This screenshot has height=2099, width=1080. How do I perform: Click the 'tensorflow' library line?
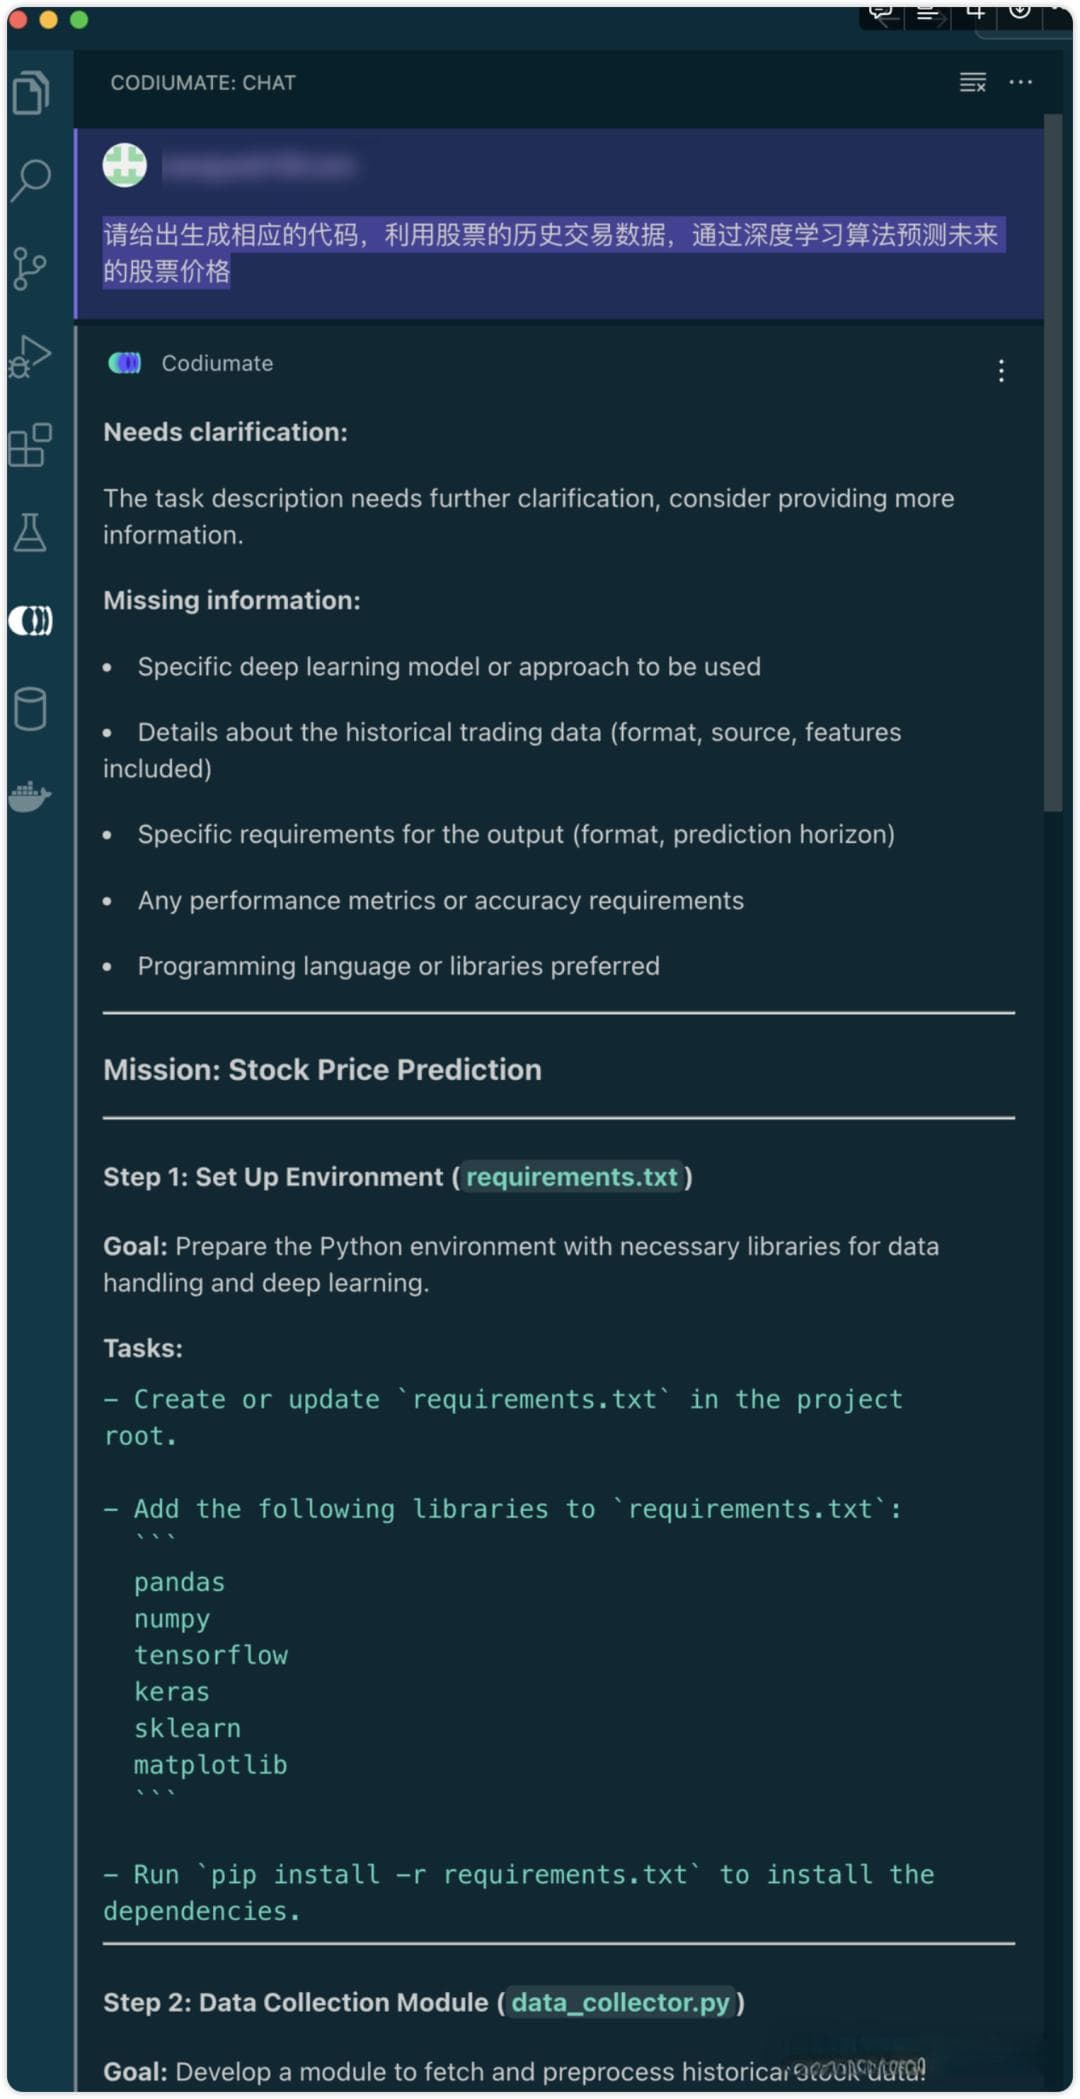click(x=211, y=1655)
